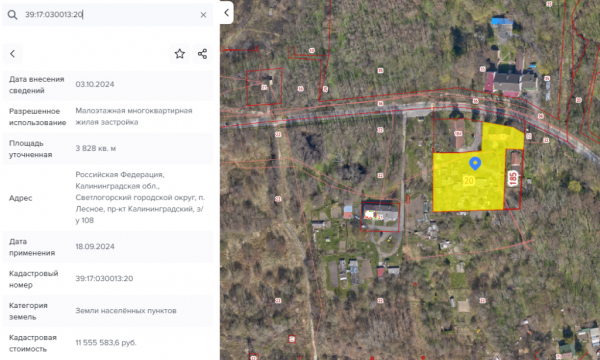Click cadastral number value 39:17:030013:20
This screenshot has height=360, width=600.
[x=104, y=279]
